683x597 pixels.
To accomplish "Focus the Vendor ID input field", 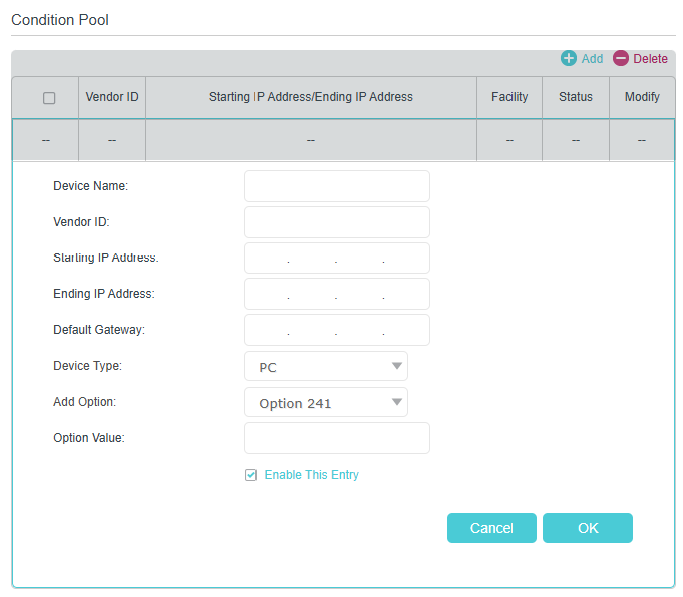I will click(337, 222).
